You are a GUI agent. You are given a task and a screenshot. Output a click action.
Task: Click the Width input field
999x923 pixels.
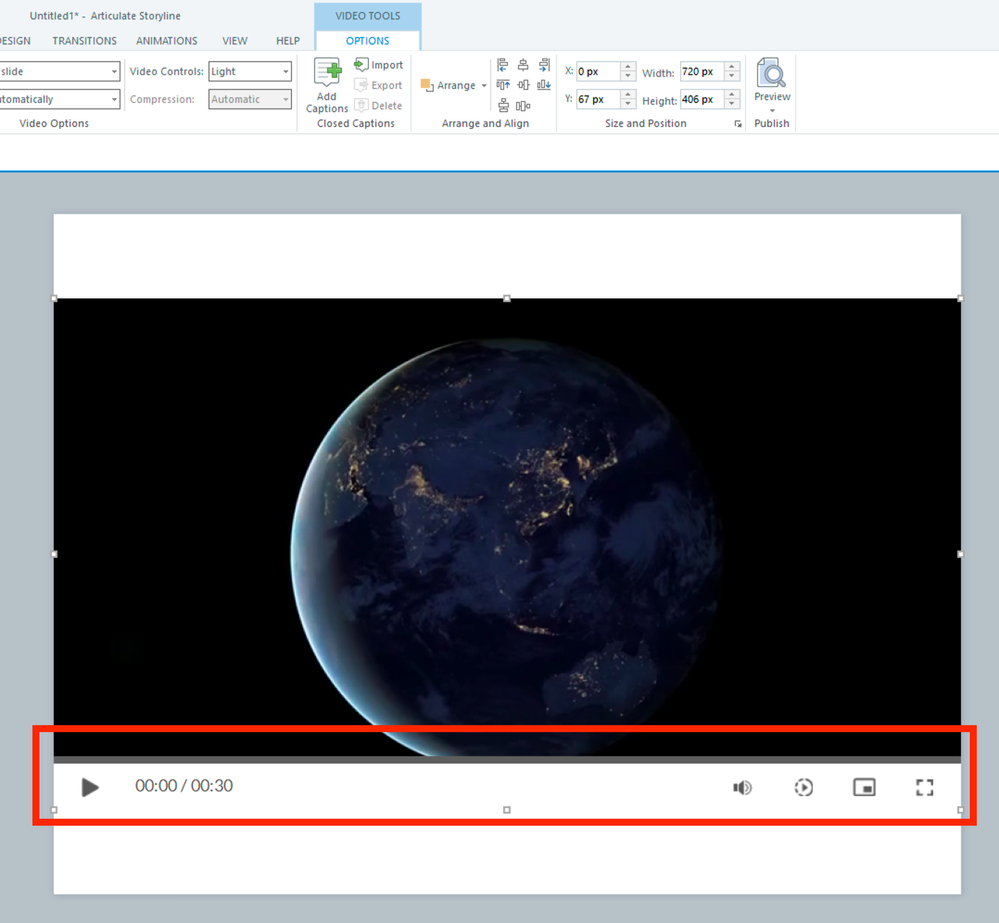click(x=702, y=72)
